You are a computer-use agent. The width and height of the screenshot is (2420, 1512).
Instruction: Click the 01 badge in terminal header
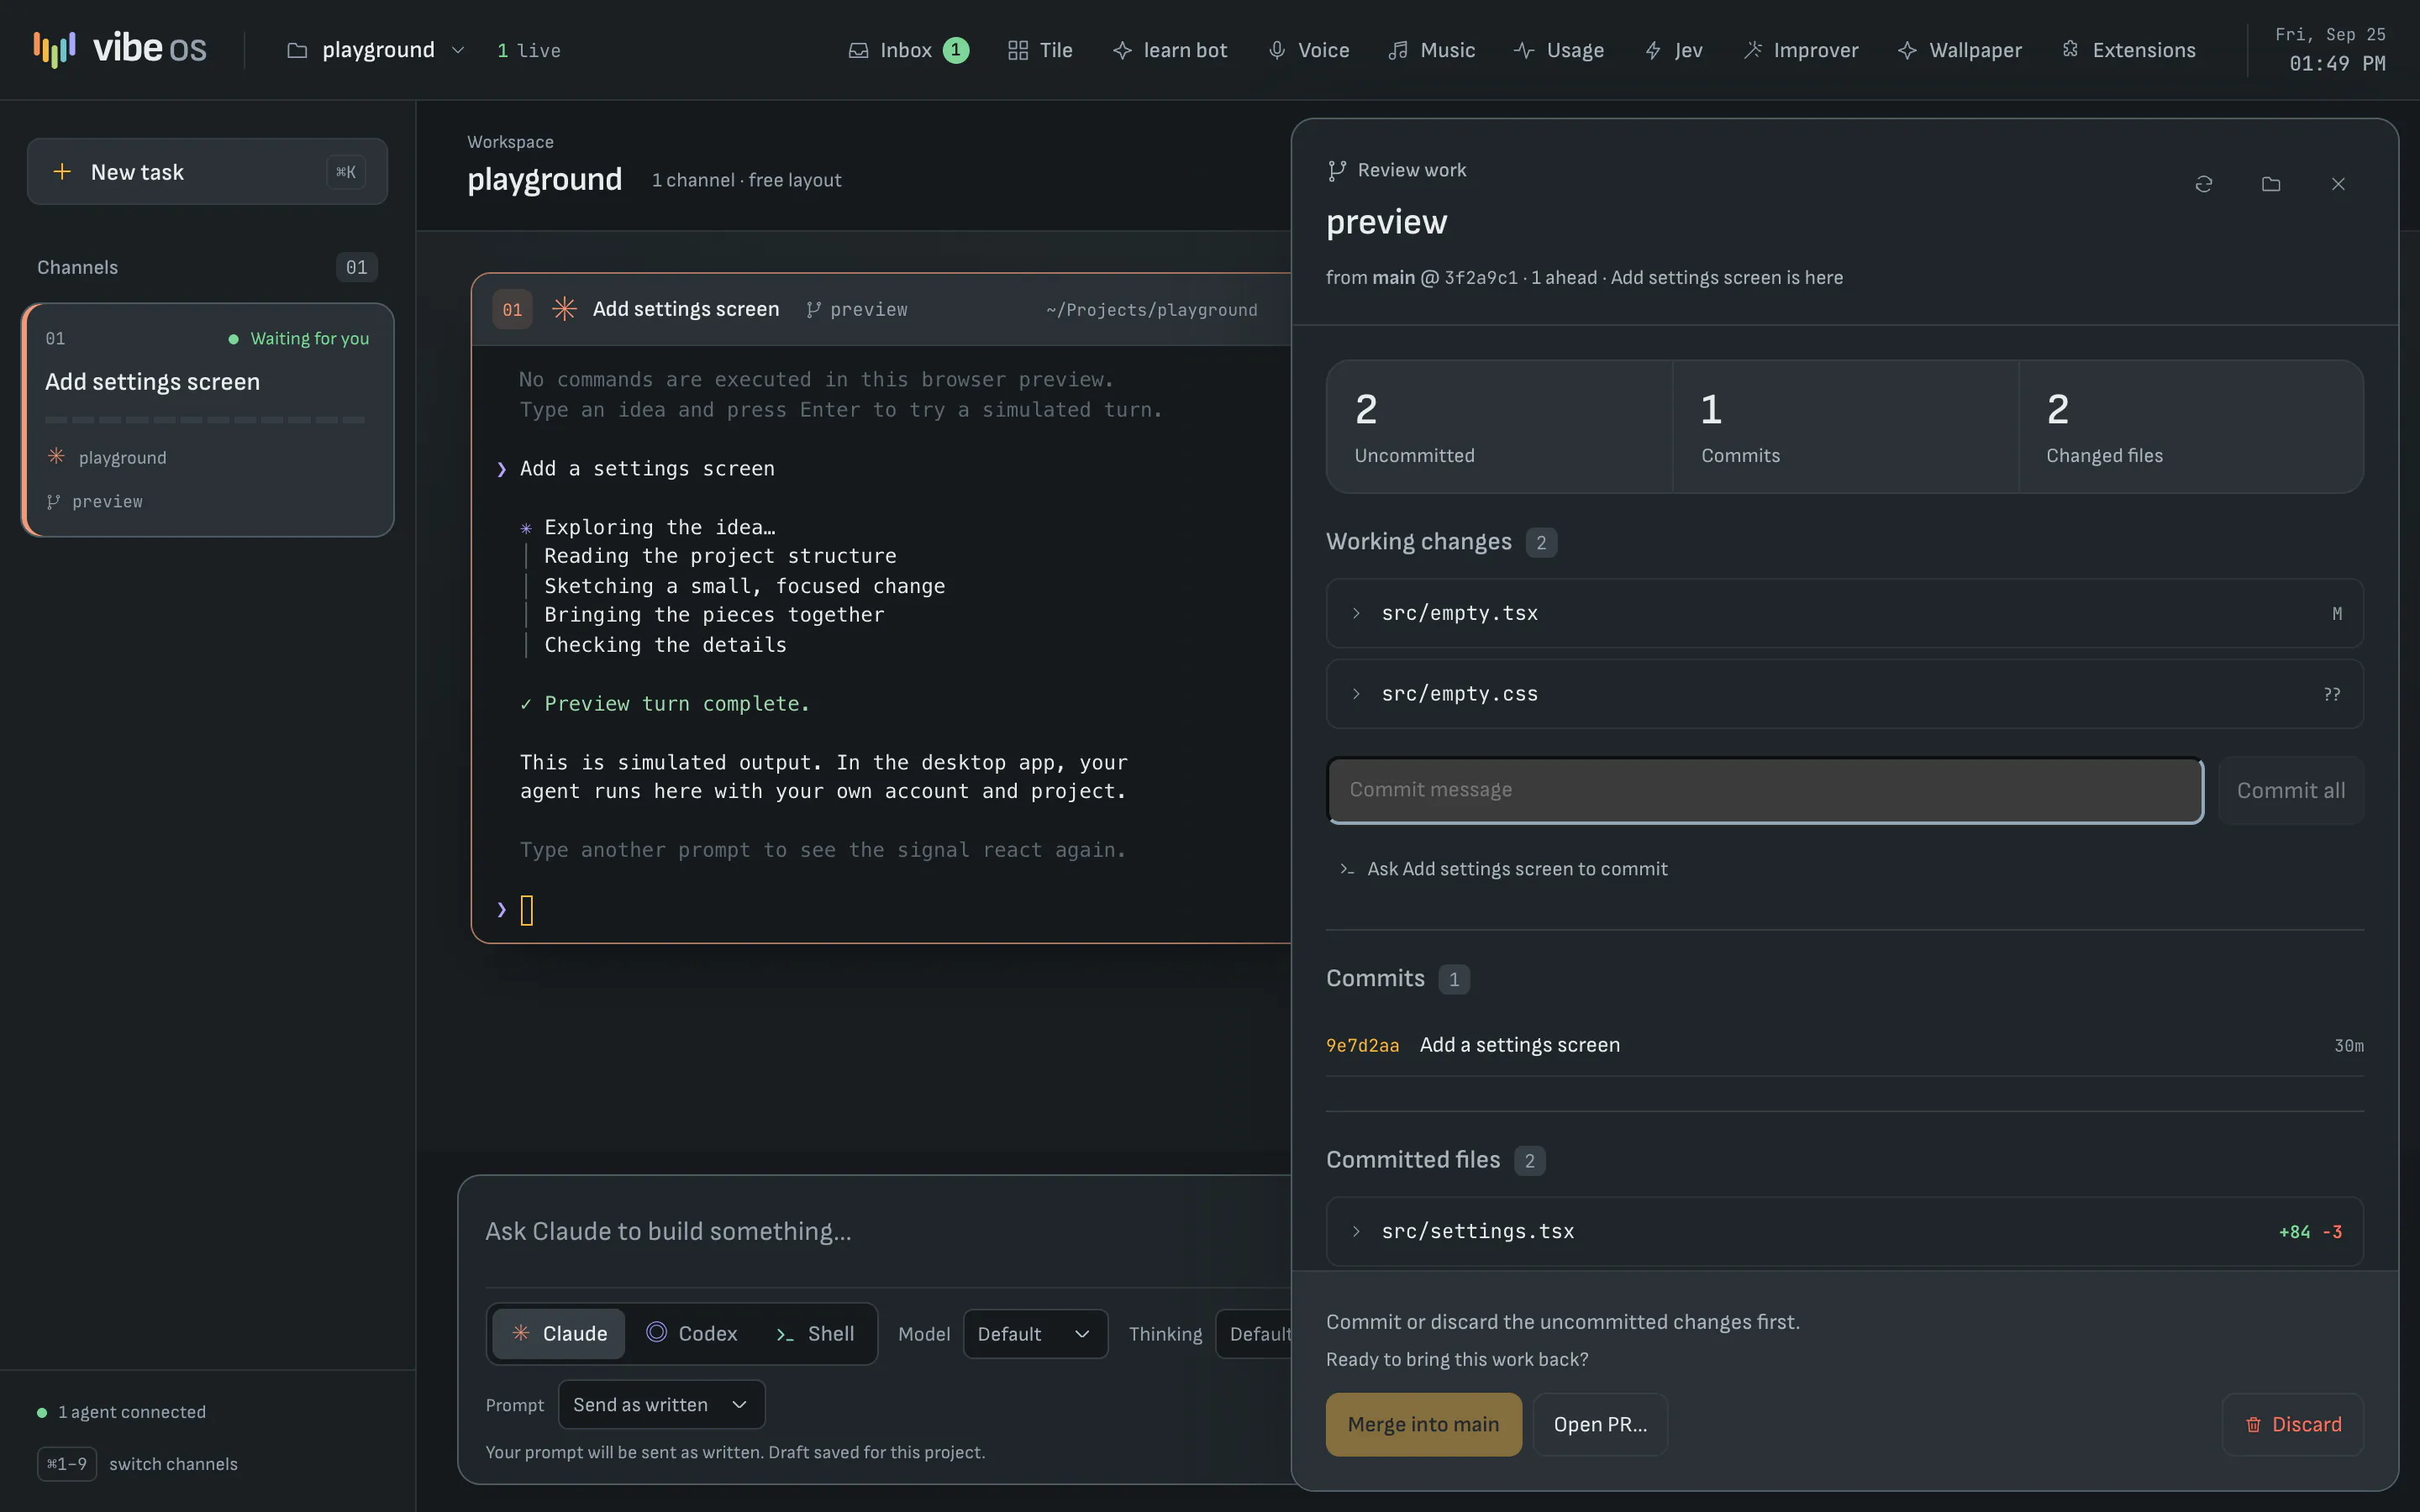click(x=512, y=310)
